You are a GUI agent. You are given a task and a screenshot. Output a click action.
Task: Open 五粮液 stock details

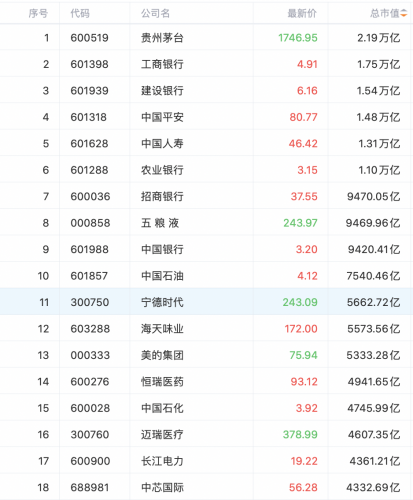point(160,223)
